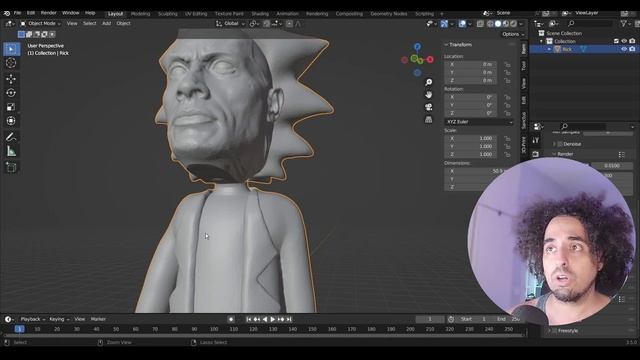Toggle X-Ray view button
This screenshot has width=640, height=360.
tap(480, 24)
